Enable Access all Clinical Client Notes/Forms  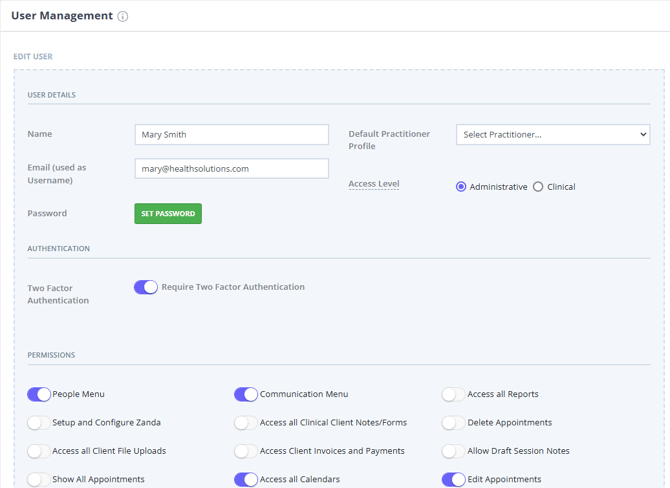[x=246, y=423]
